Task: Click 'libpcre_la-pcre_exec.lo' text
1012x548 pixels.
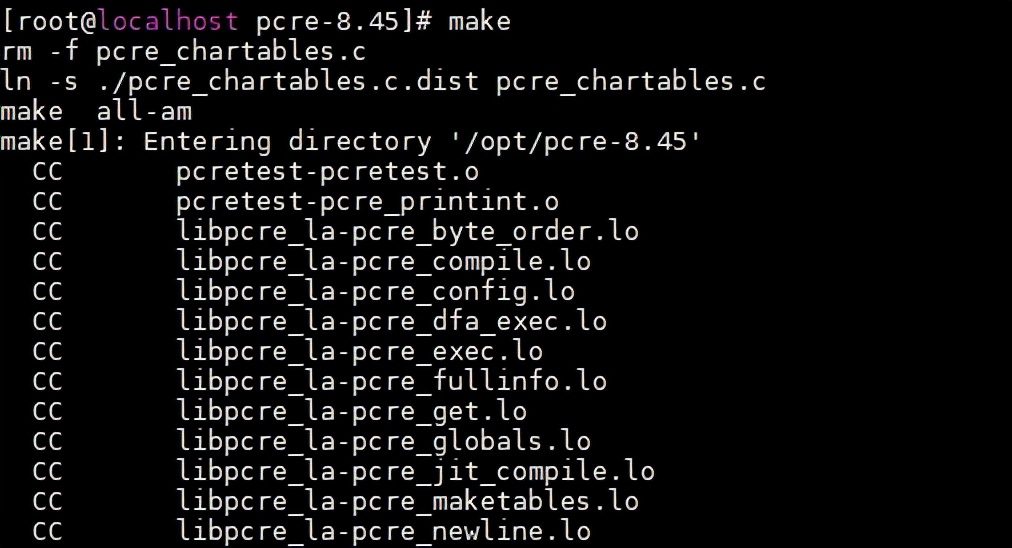Action: coord(359,352)
